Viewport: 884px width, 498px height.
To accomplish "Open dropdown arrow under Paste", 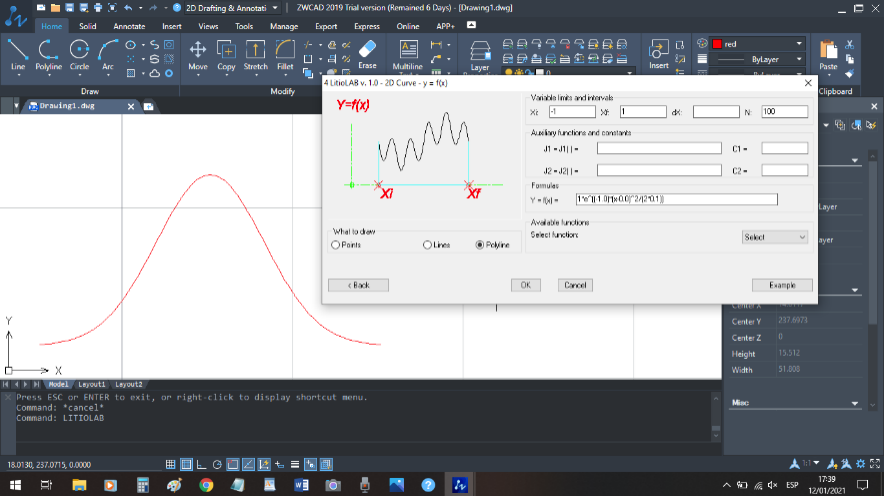I will pyautogui.click(x=828, y=74).
